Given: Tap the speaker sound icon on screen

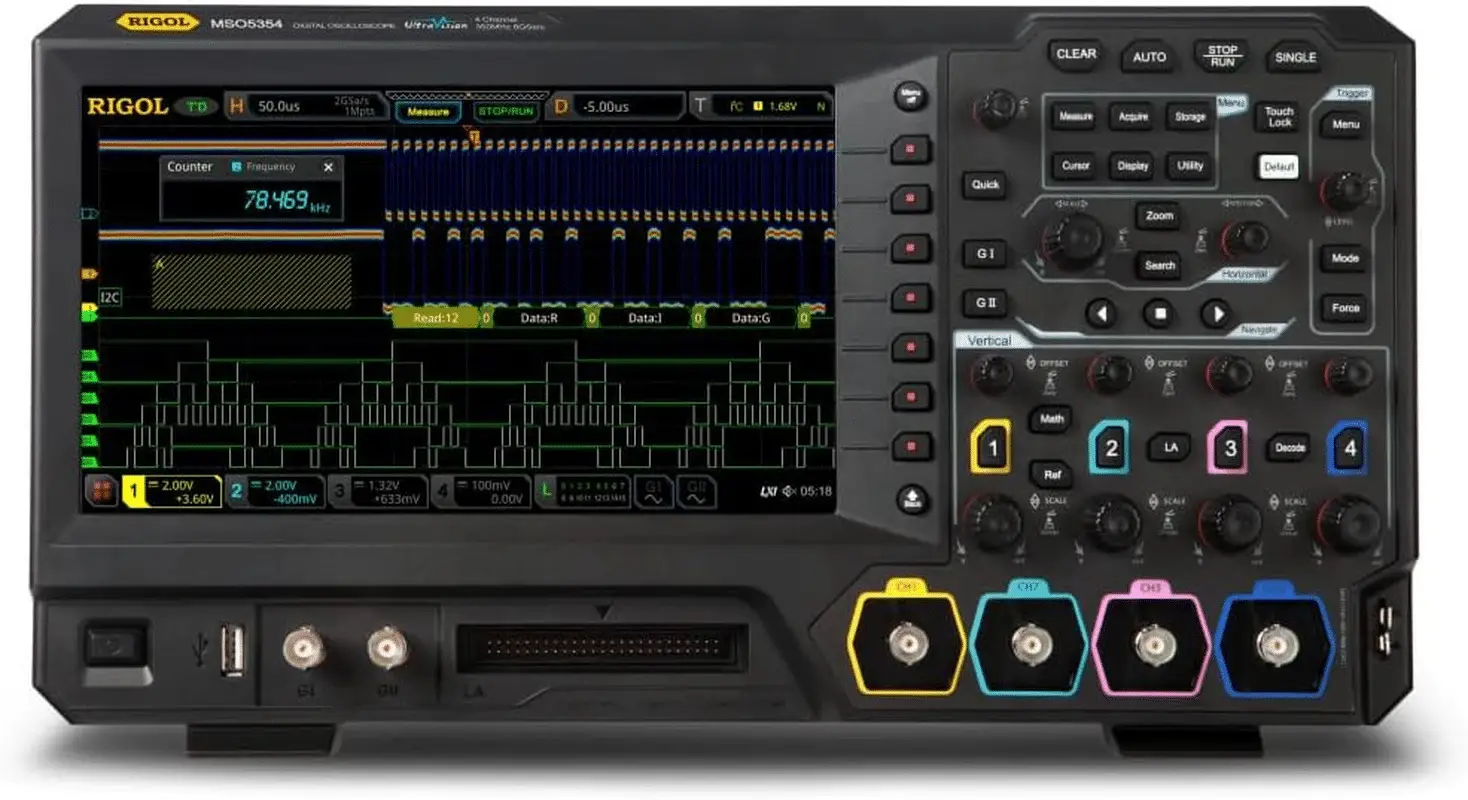Looking at the screenshot, I should pos(789,491).
